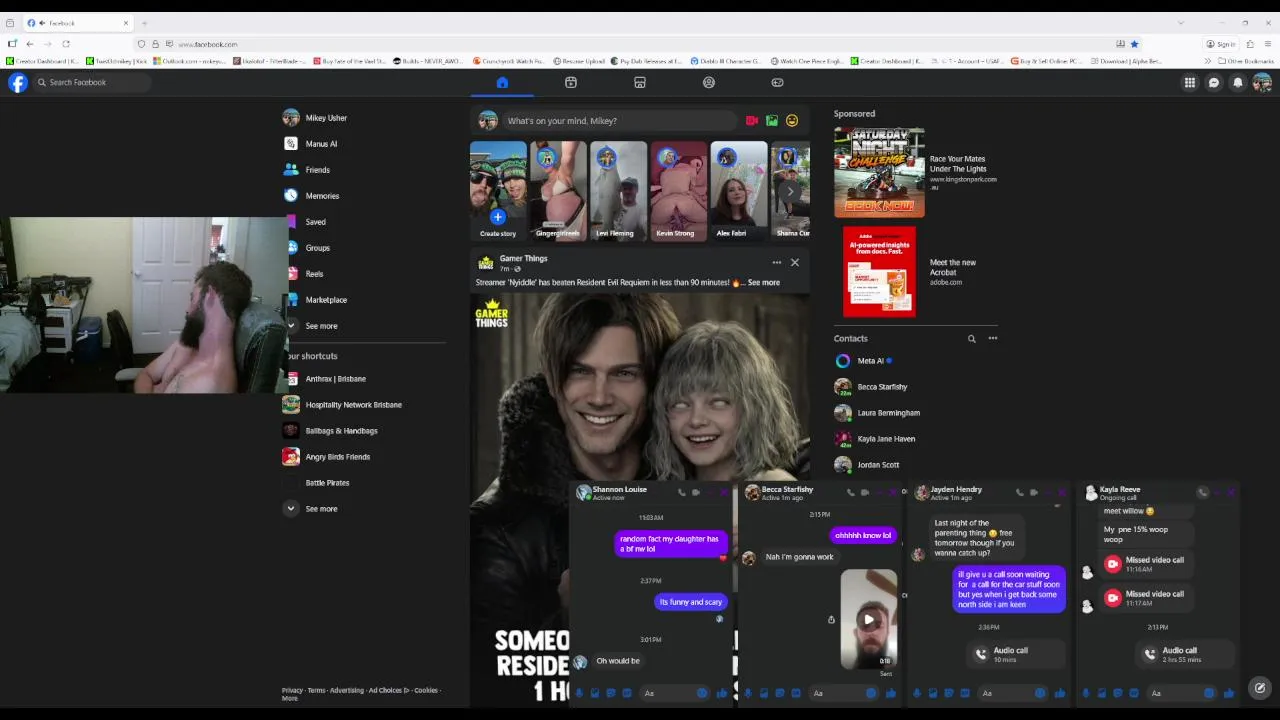The image size is (1280, 720).
Task: Open the Race Your Mates sponsored ad
Action: tap(916, 173)
